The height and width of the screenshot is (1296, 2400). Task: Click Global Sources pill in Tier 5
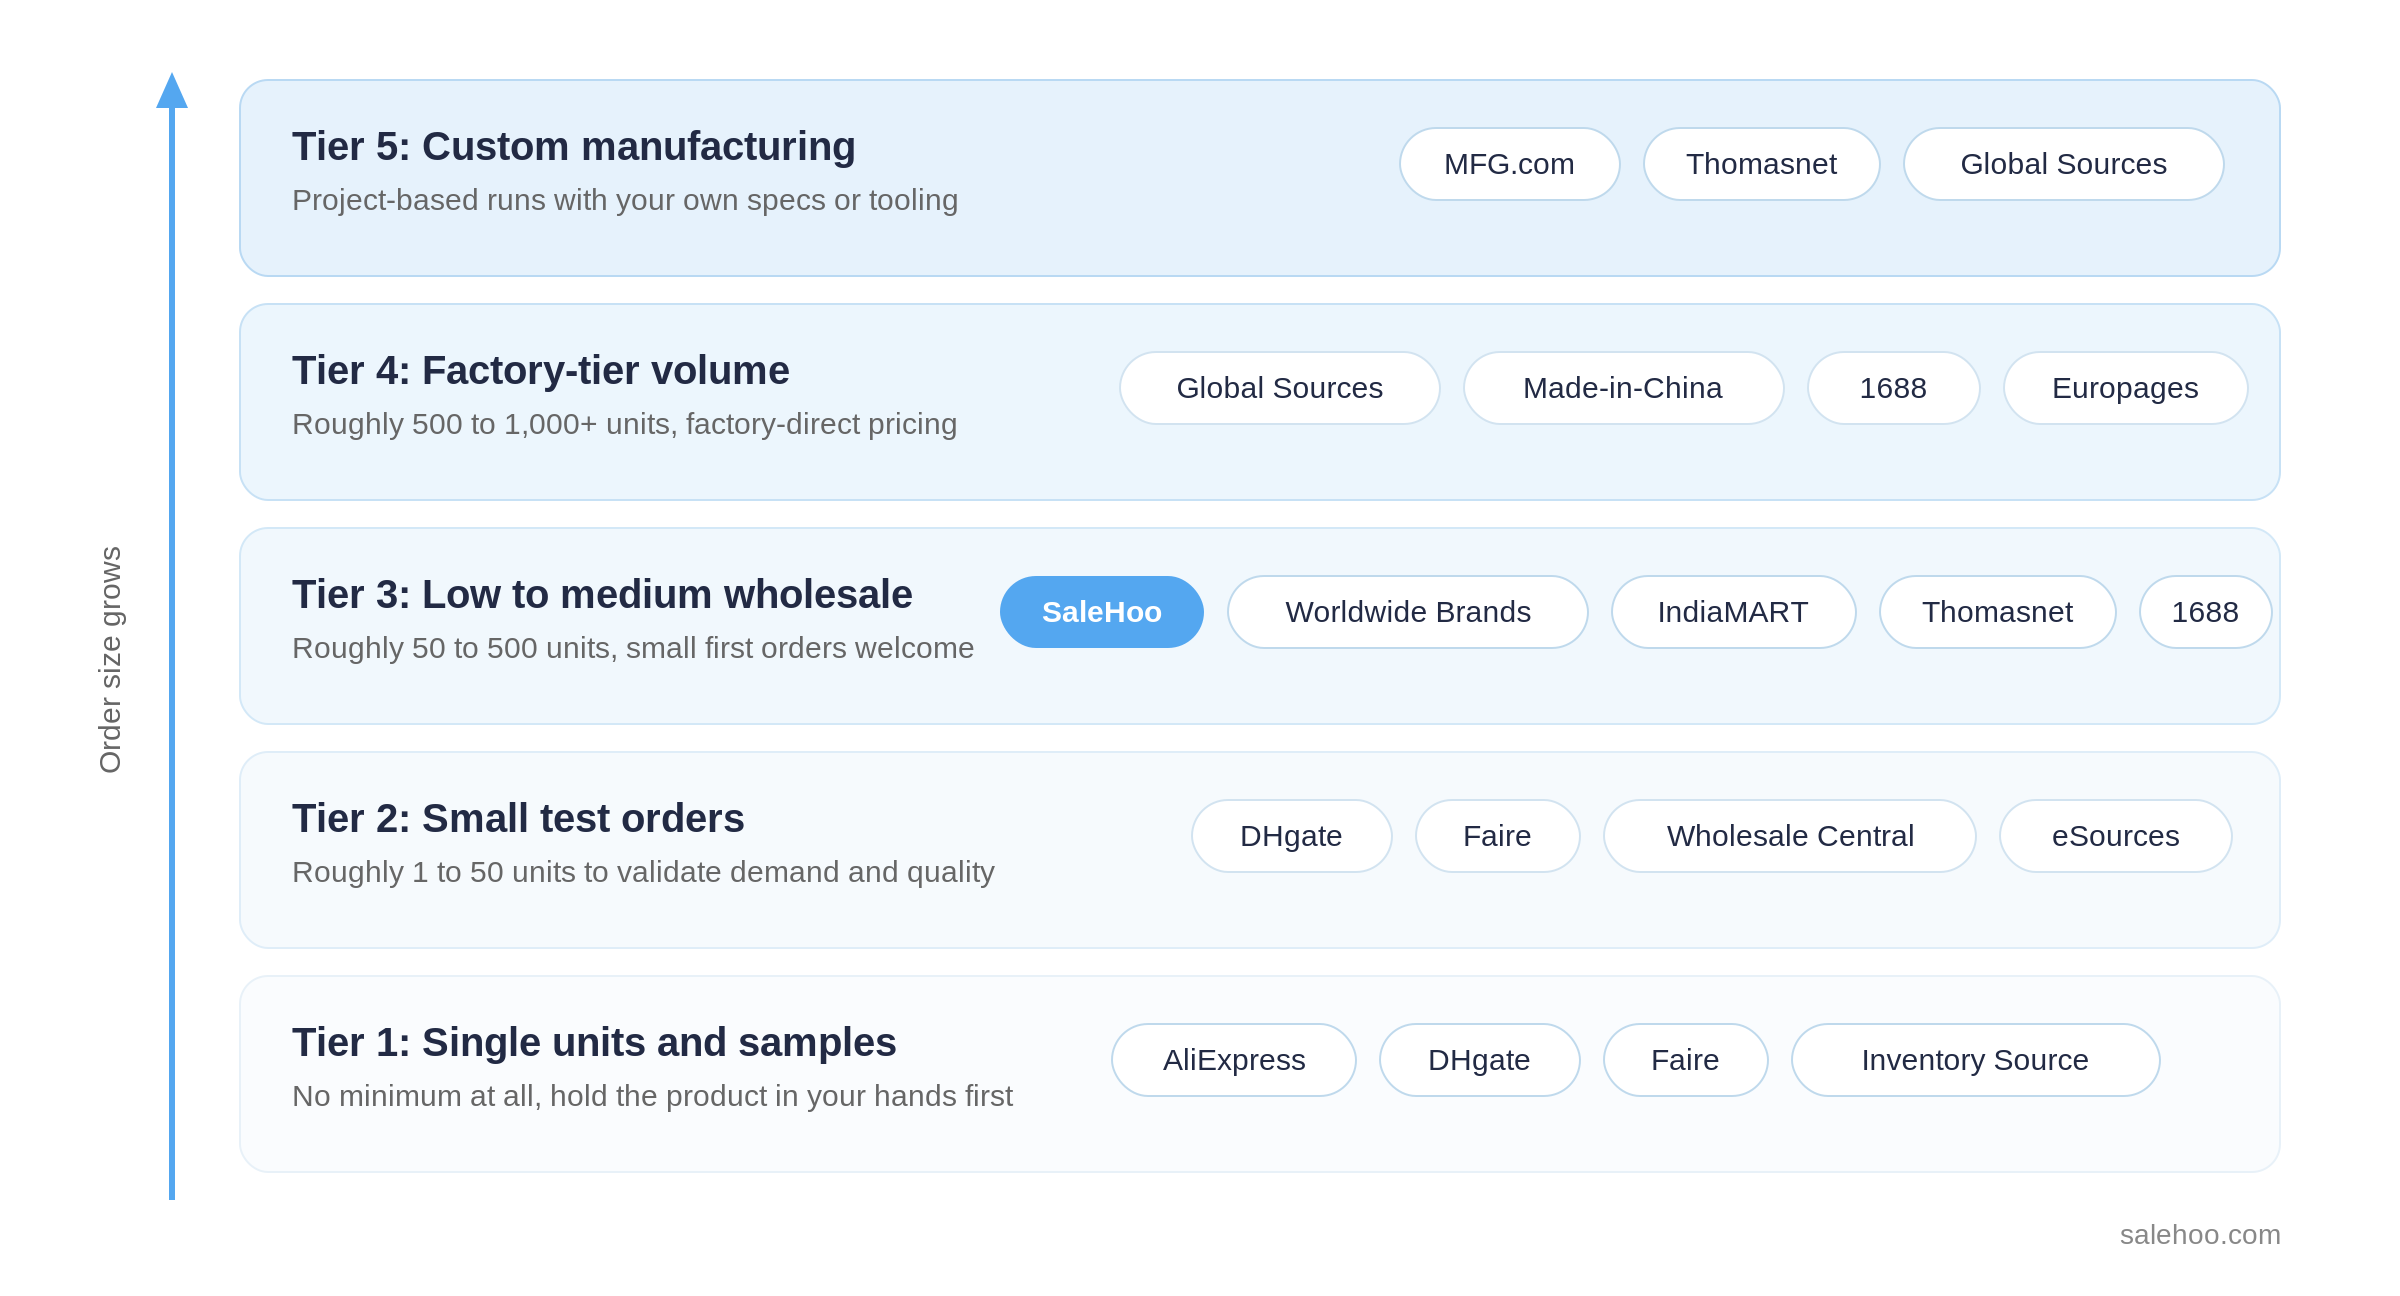pos(2063,164)
